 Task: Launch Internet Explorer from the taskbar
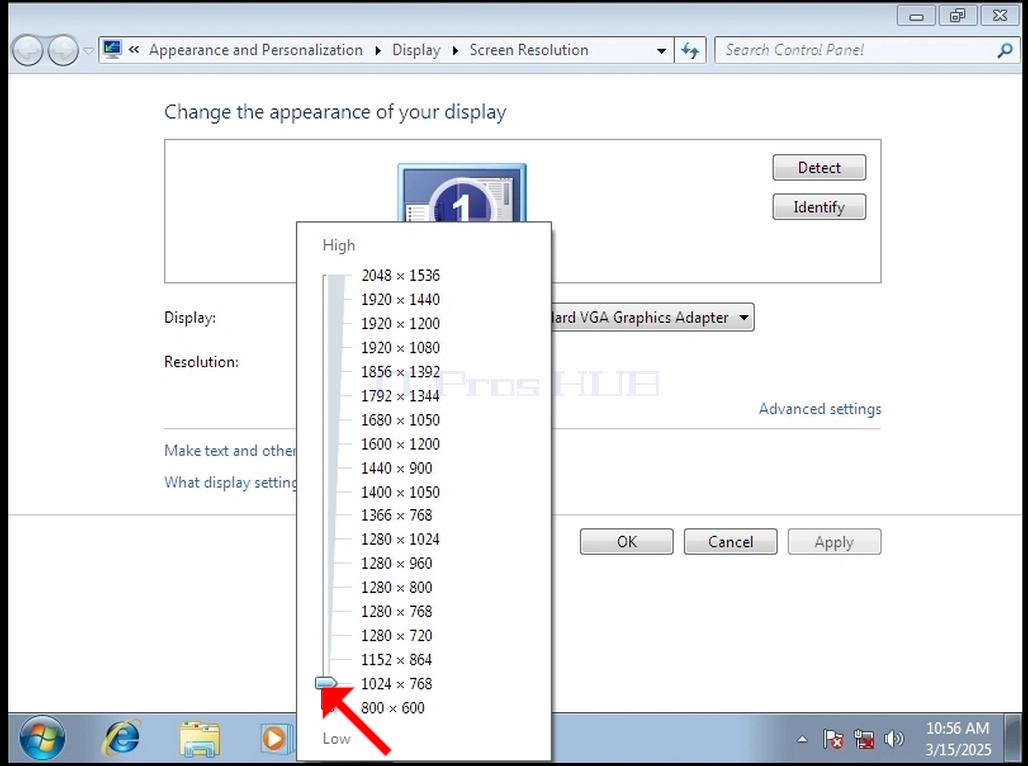click(122, 737)
